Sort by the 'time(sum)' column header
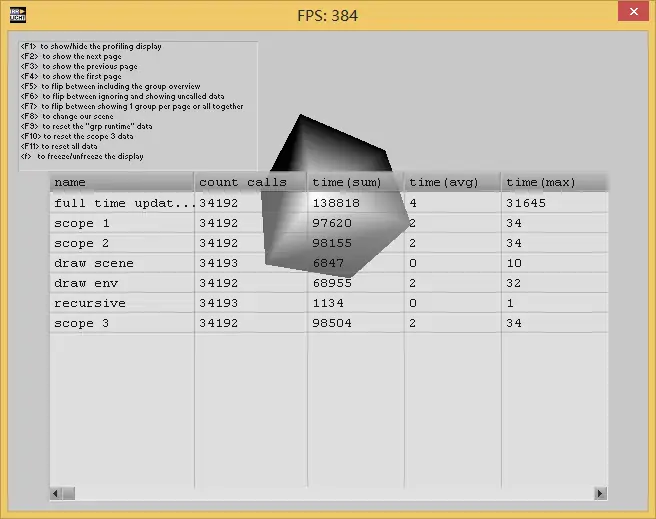Screen dimensions: 656x519 point(354,182)
